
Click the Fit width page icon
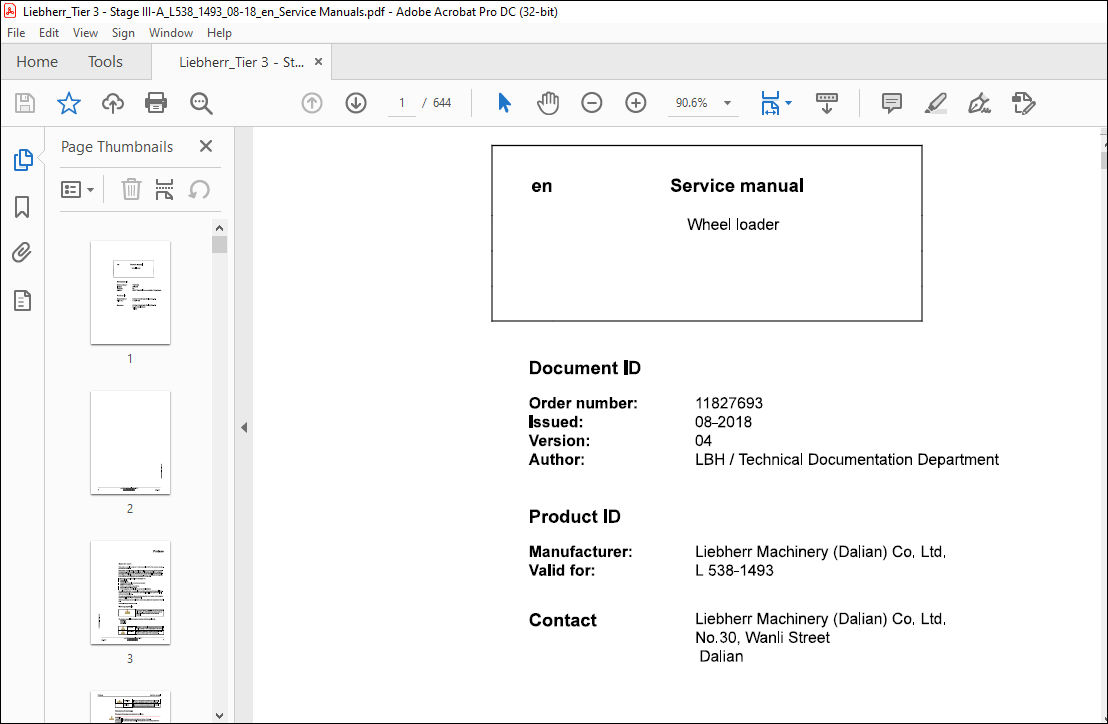click(x=770, y=103)
